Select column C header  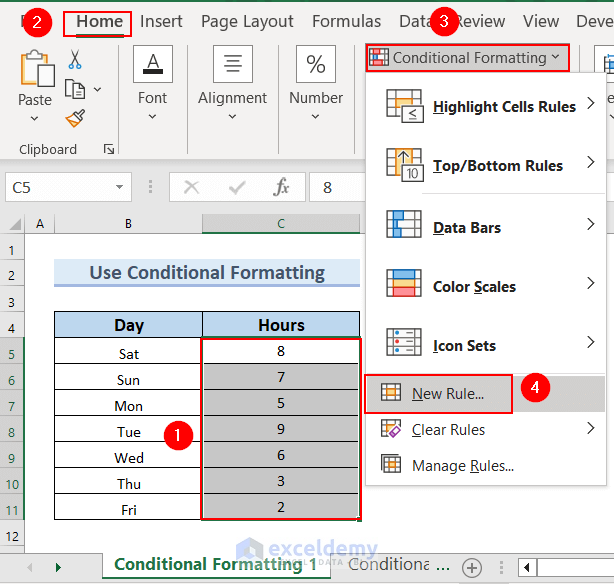[x=281, y=224]
